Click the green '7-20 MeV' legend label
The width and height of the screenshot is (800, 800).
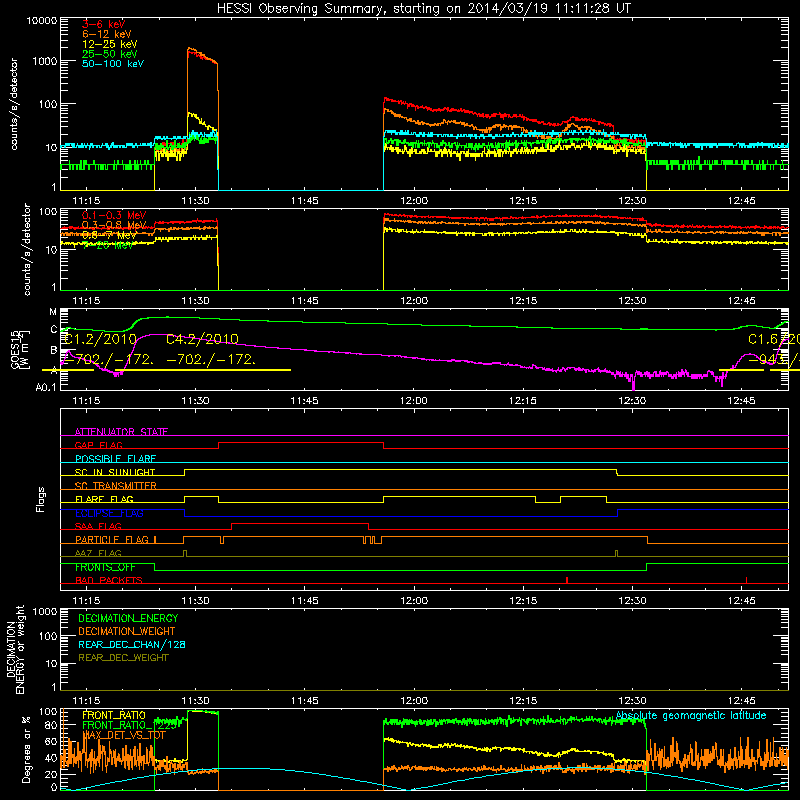coord(108,245)
